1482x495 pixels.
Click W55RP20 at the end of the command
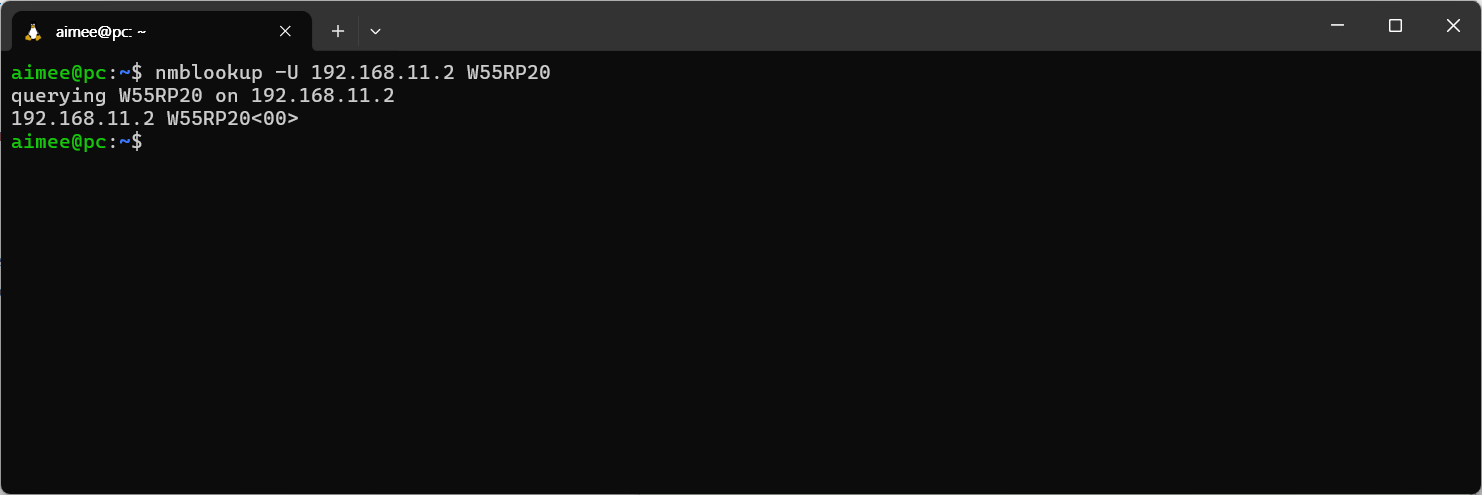tap(508, 73)
